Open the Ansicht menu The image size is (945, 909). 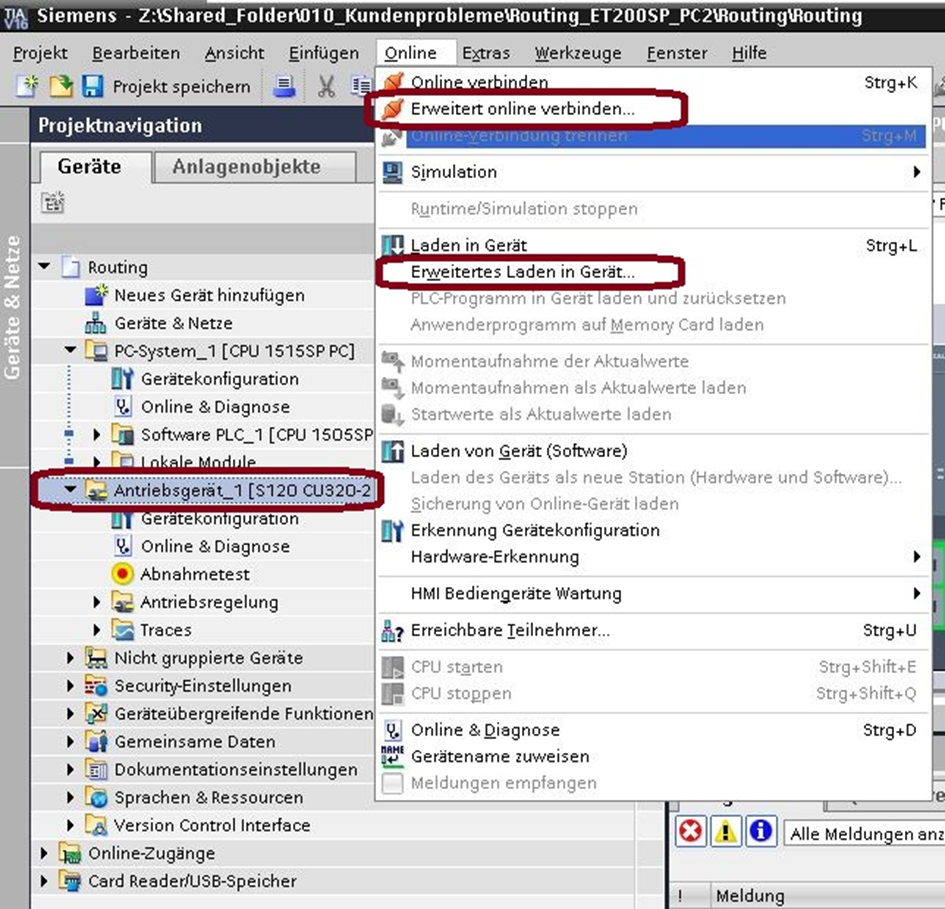(234, 53)
